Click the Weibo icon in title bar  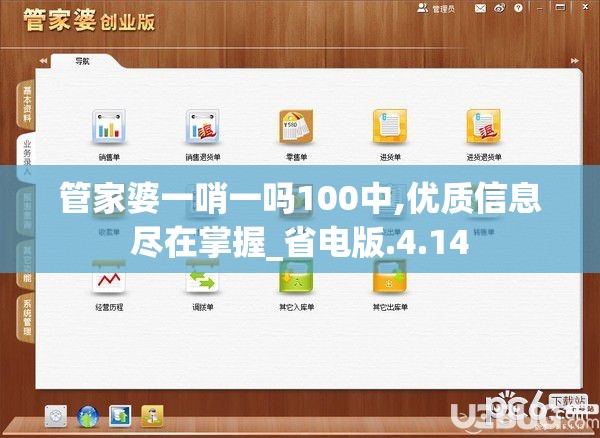point(499,8)
